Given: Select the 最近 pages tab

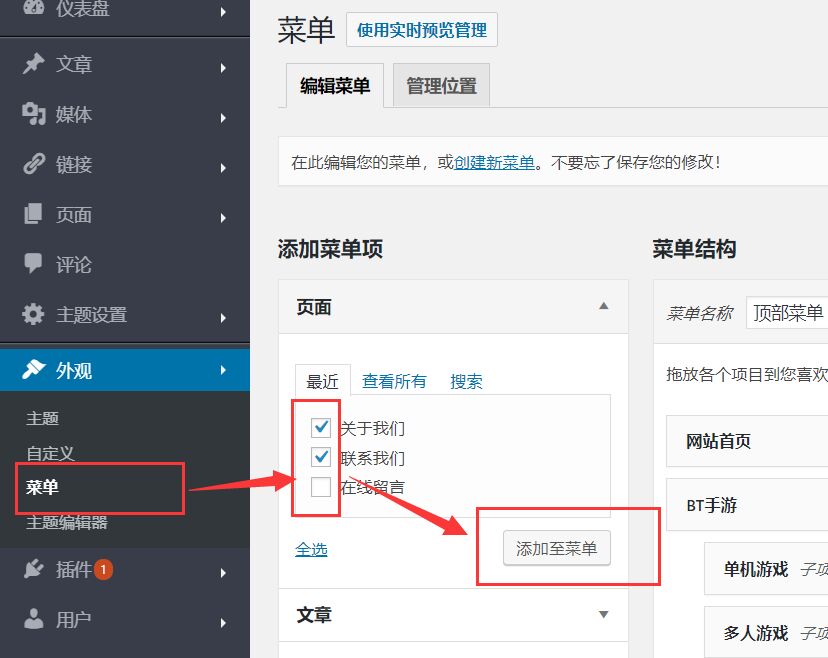Looking at the screenshot, I should point(322,381).
